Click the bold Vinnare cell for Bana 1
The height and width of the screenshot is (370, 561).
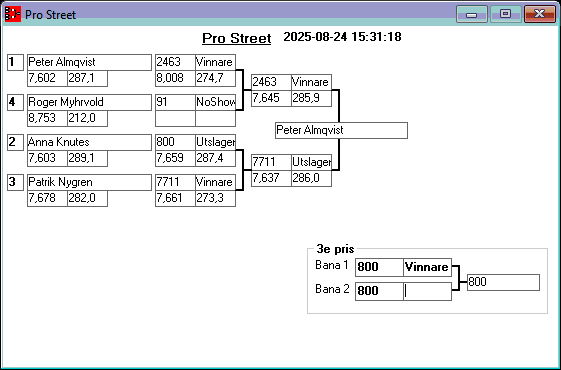tap(428, 267)
